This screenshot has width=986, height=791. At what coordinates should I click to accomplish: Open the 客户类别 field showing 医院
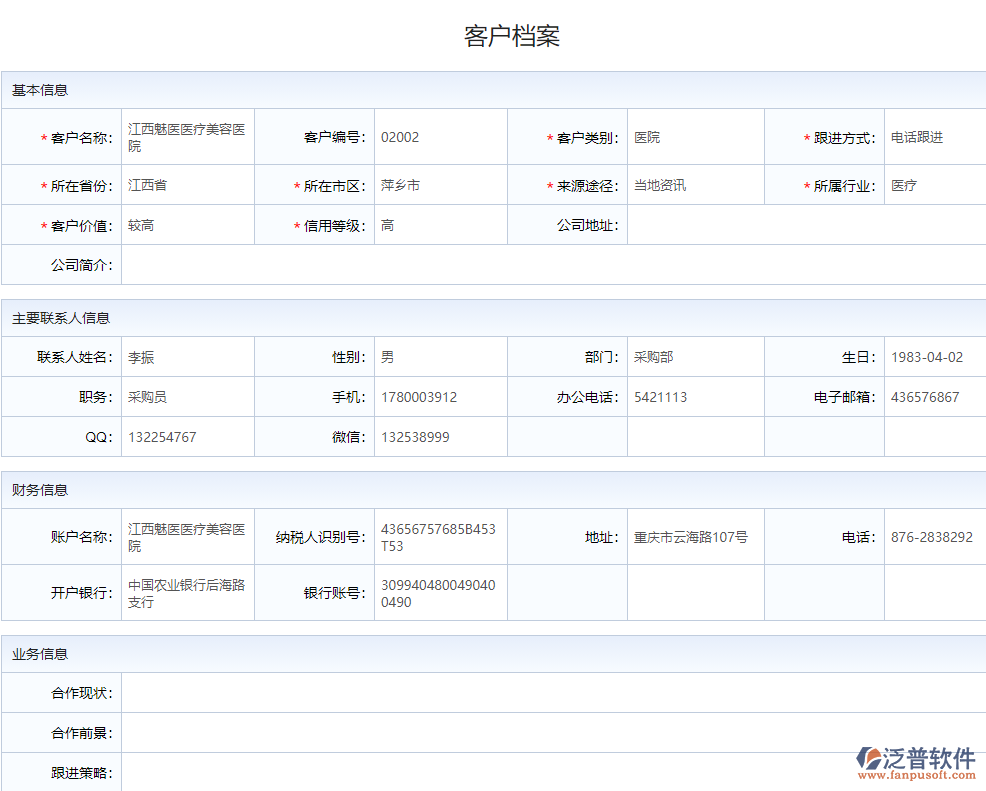(x=695, y=137)
